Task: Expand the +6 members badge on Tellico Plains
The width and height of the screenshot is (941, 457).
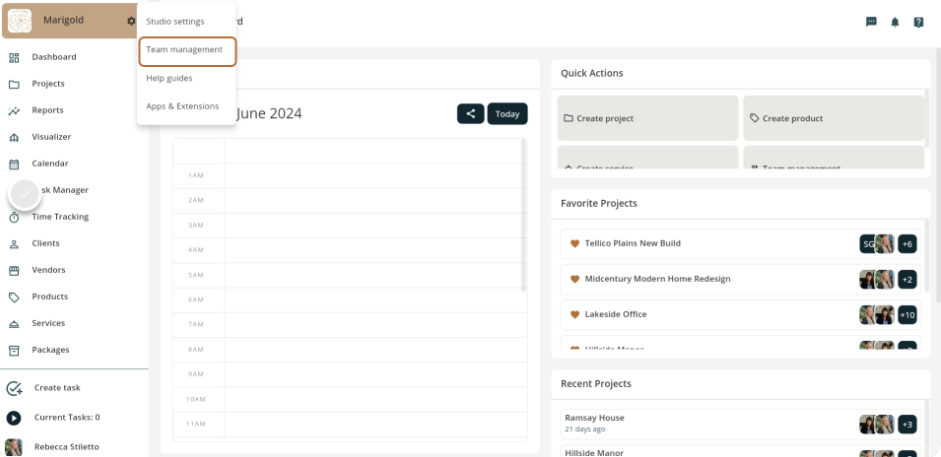Action: pyautogui.click(x=907, y=244)
